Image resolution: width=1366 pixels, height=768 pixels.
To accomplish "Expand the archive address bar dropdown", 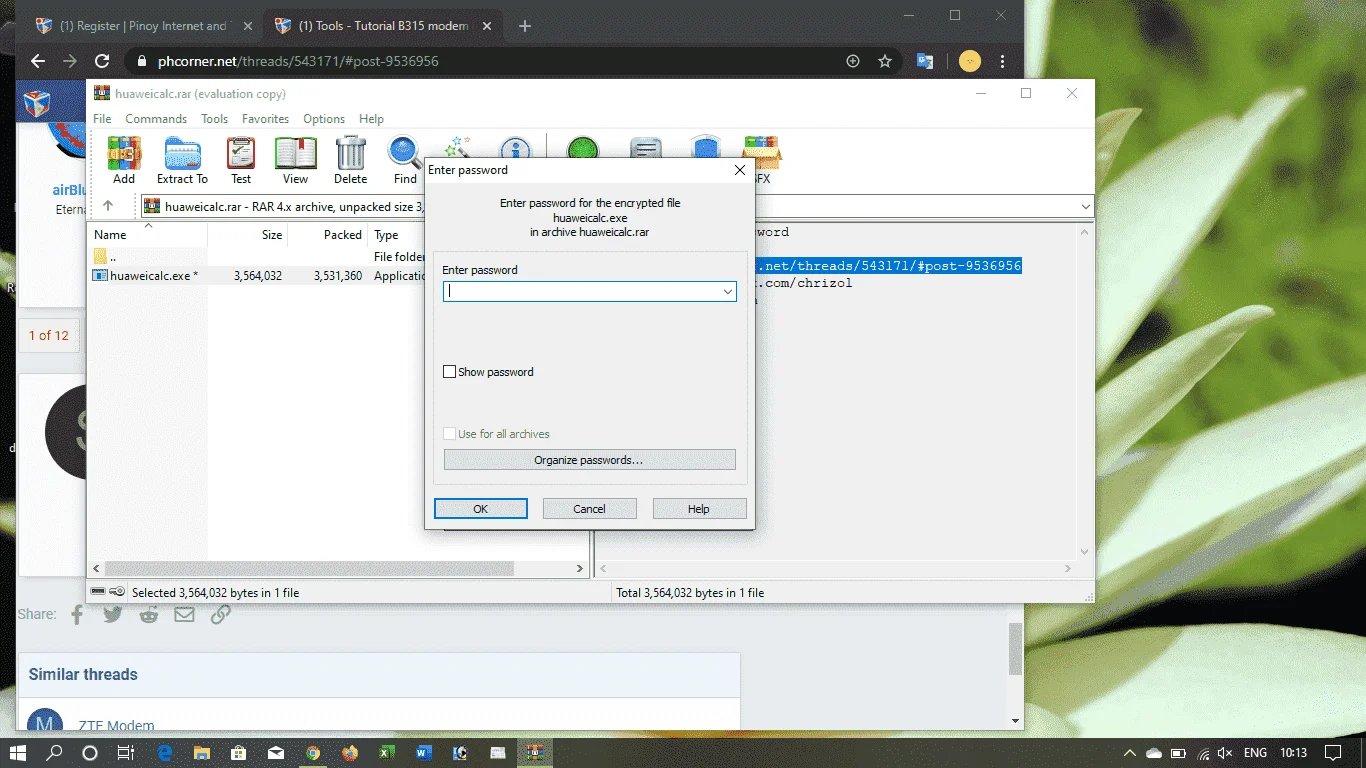I will [1086, 206].
